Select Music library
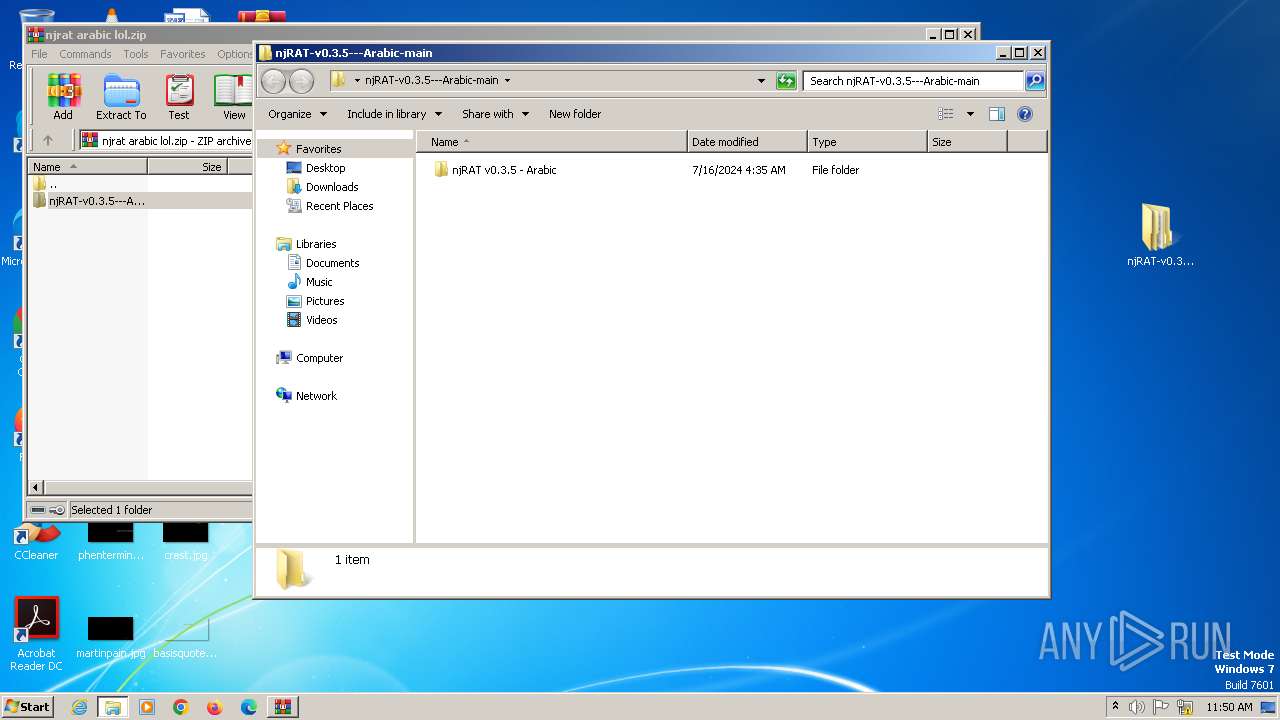Screen dimensions: 1280x720 click(319, 282)
